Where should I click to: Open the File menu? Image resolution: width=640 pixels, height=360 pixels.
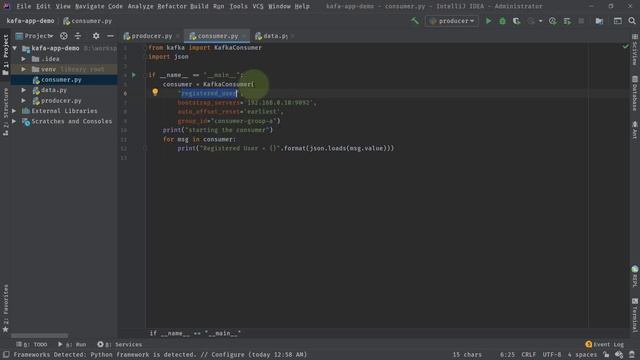[x=24, y=6]
